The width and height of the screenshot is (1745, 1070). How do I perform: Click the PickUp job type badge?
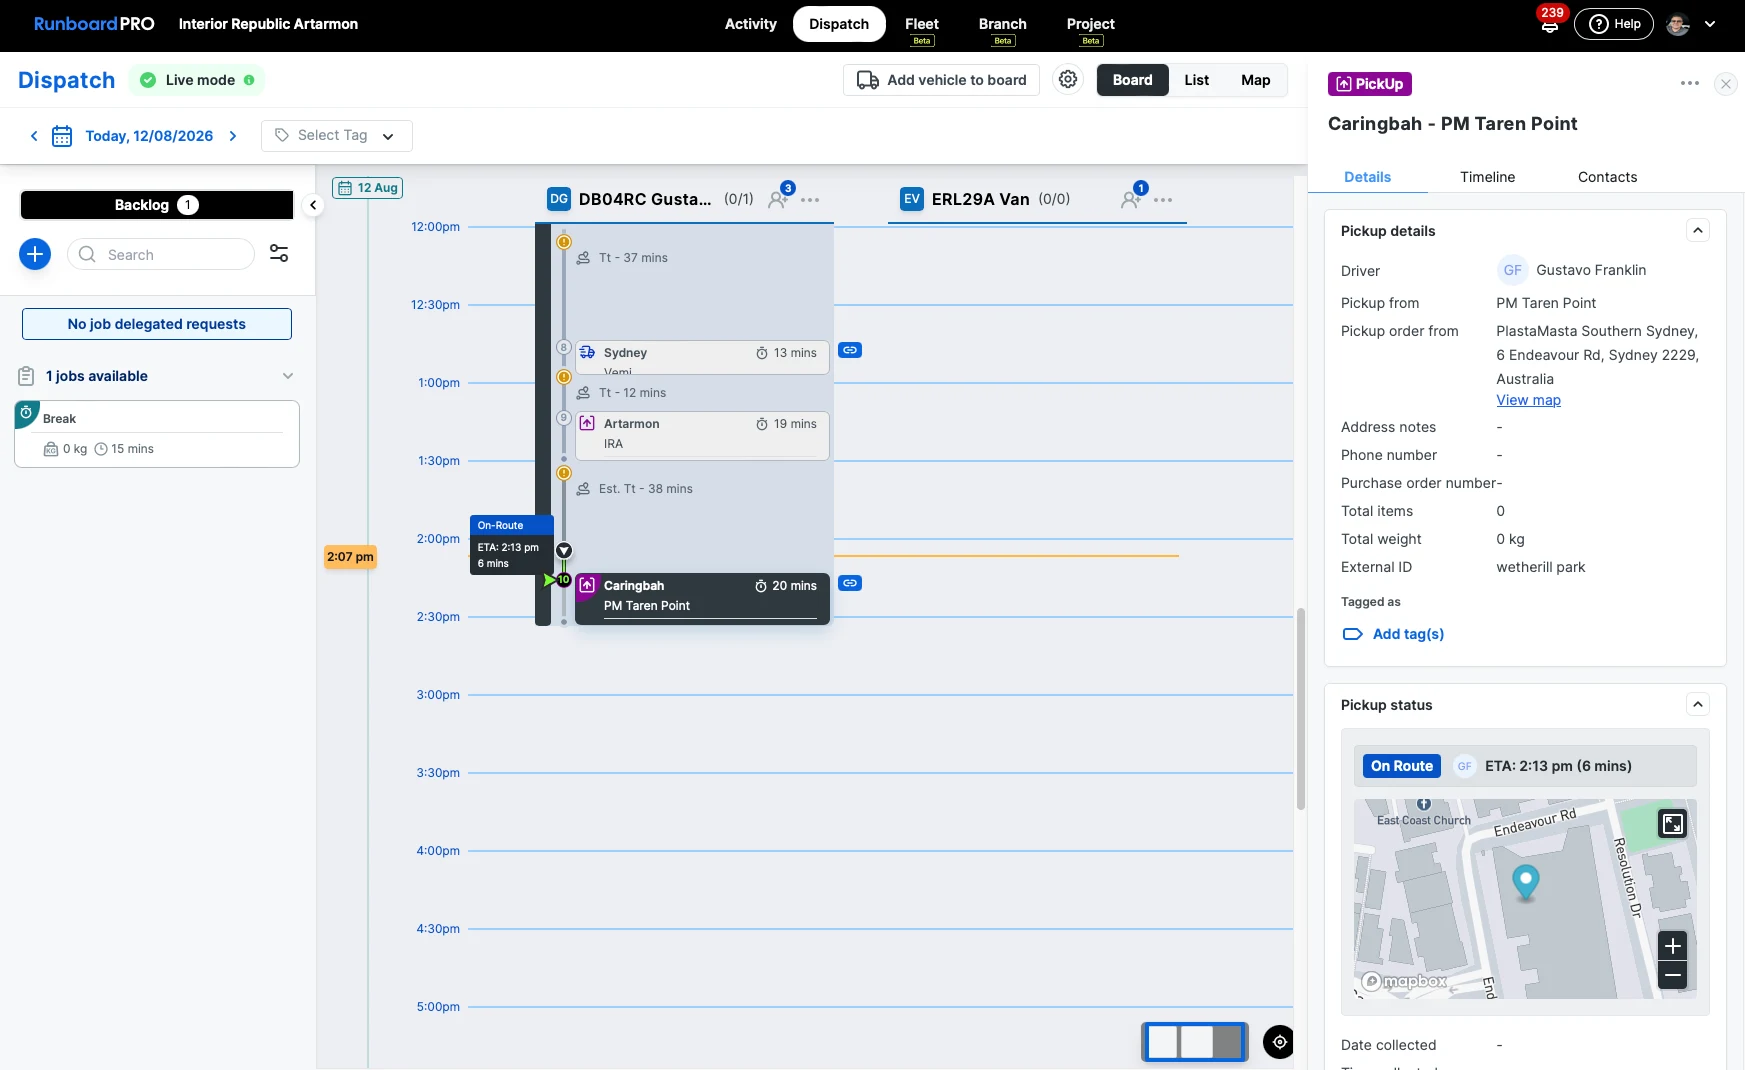pos(1369,84)
